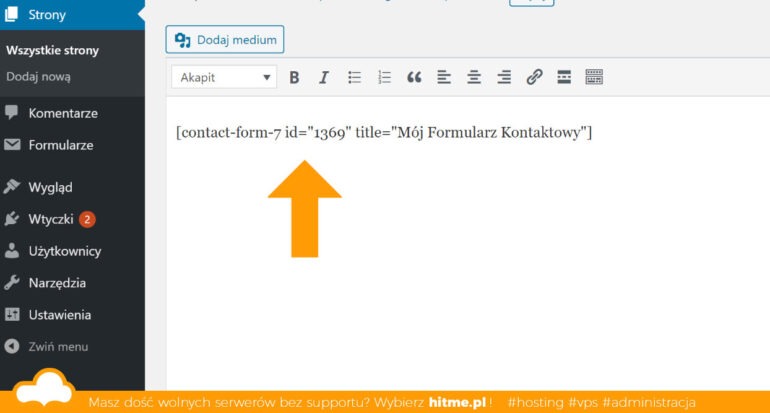This screenshot has width=770, height=413.
Task: Insert a numbered list
Action: (x=384, y=77)
